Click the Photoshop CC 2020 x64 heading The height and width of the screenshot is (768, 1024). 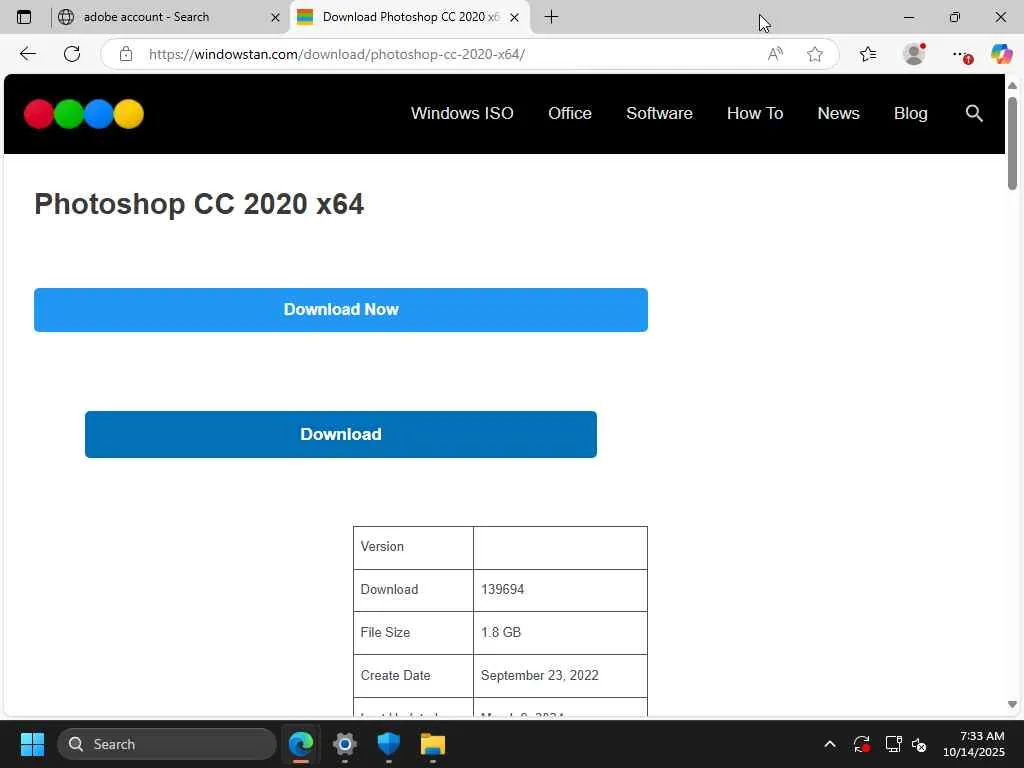coord(199,204)
